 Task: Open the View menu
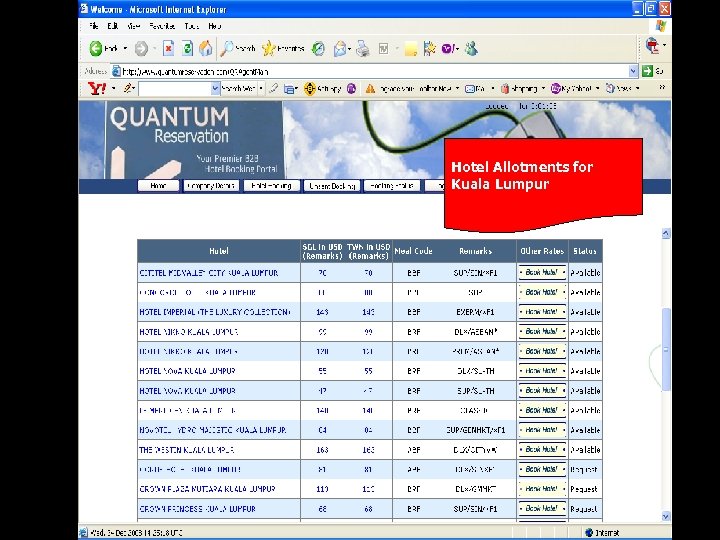(x=134, y=26)
